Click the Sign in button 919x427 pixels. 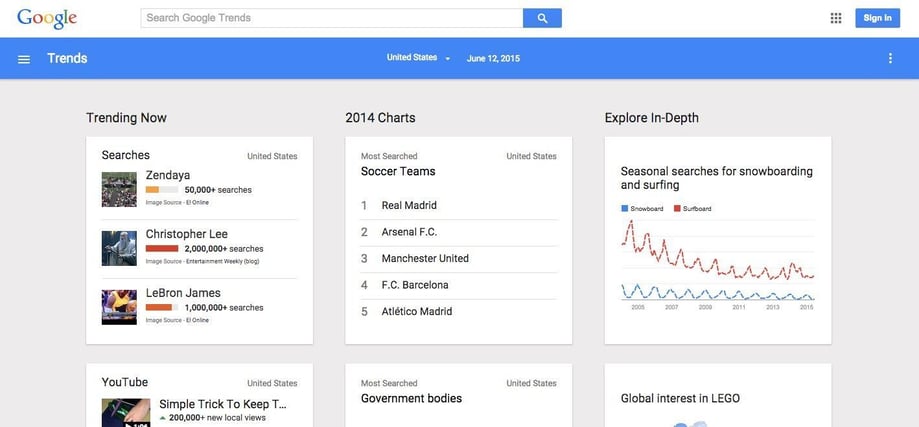click(877, 18)
